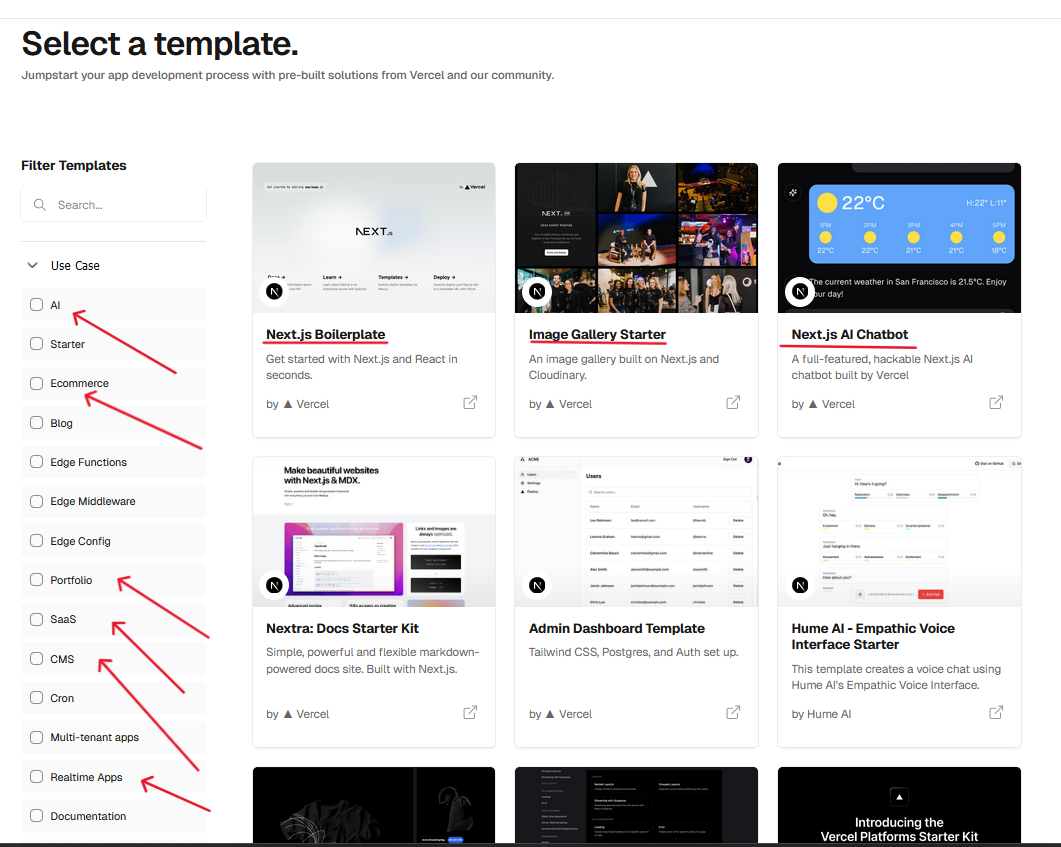
Task: Click the Next.js Boilerplate preview image
Action: point(374,237)
